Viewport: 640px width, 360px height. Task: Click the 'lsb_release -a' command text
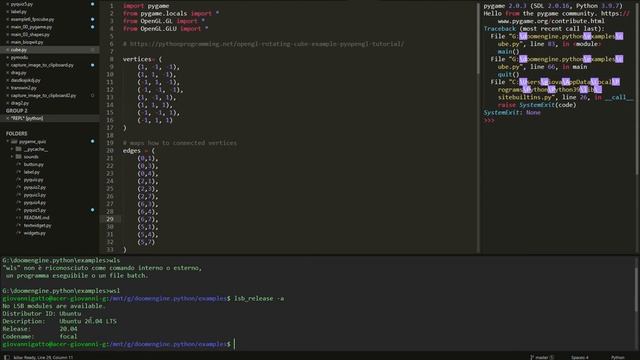point(259,298)
